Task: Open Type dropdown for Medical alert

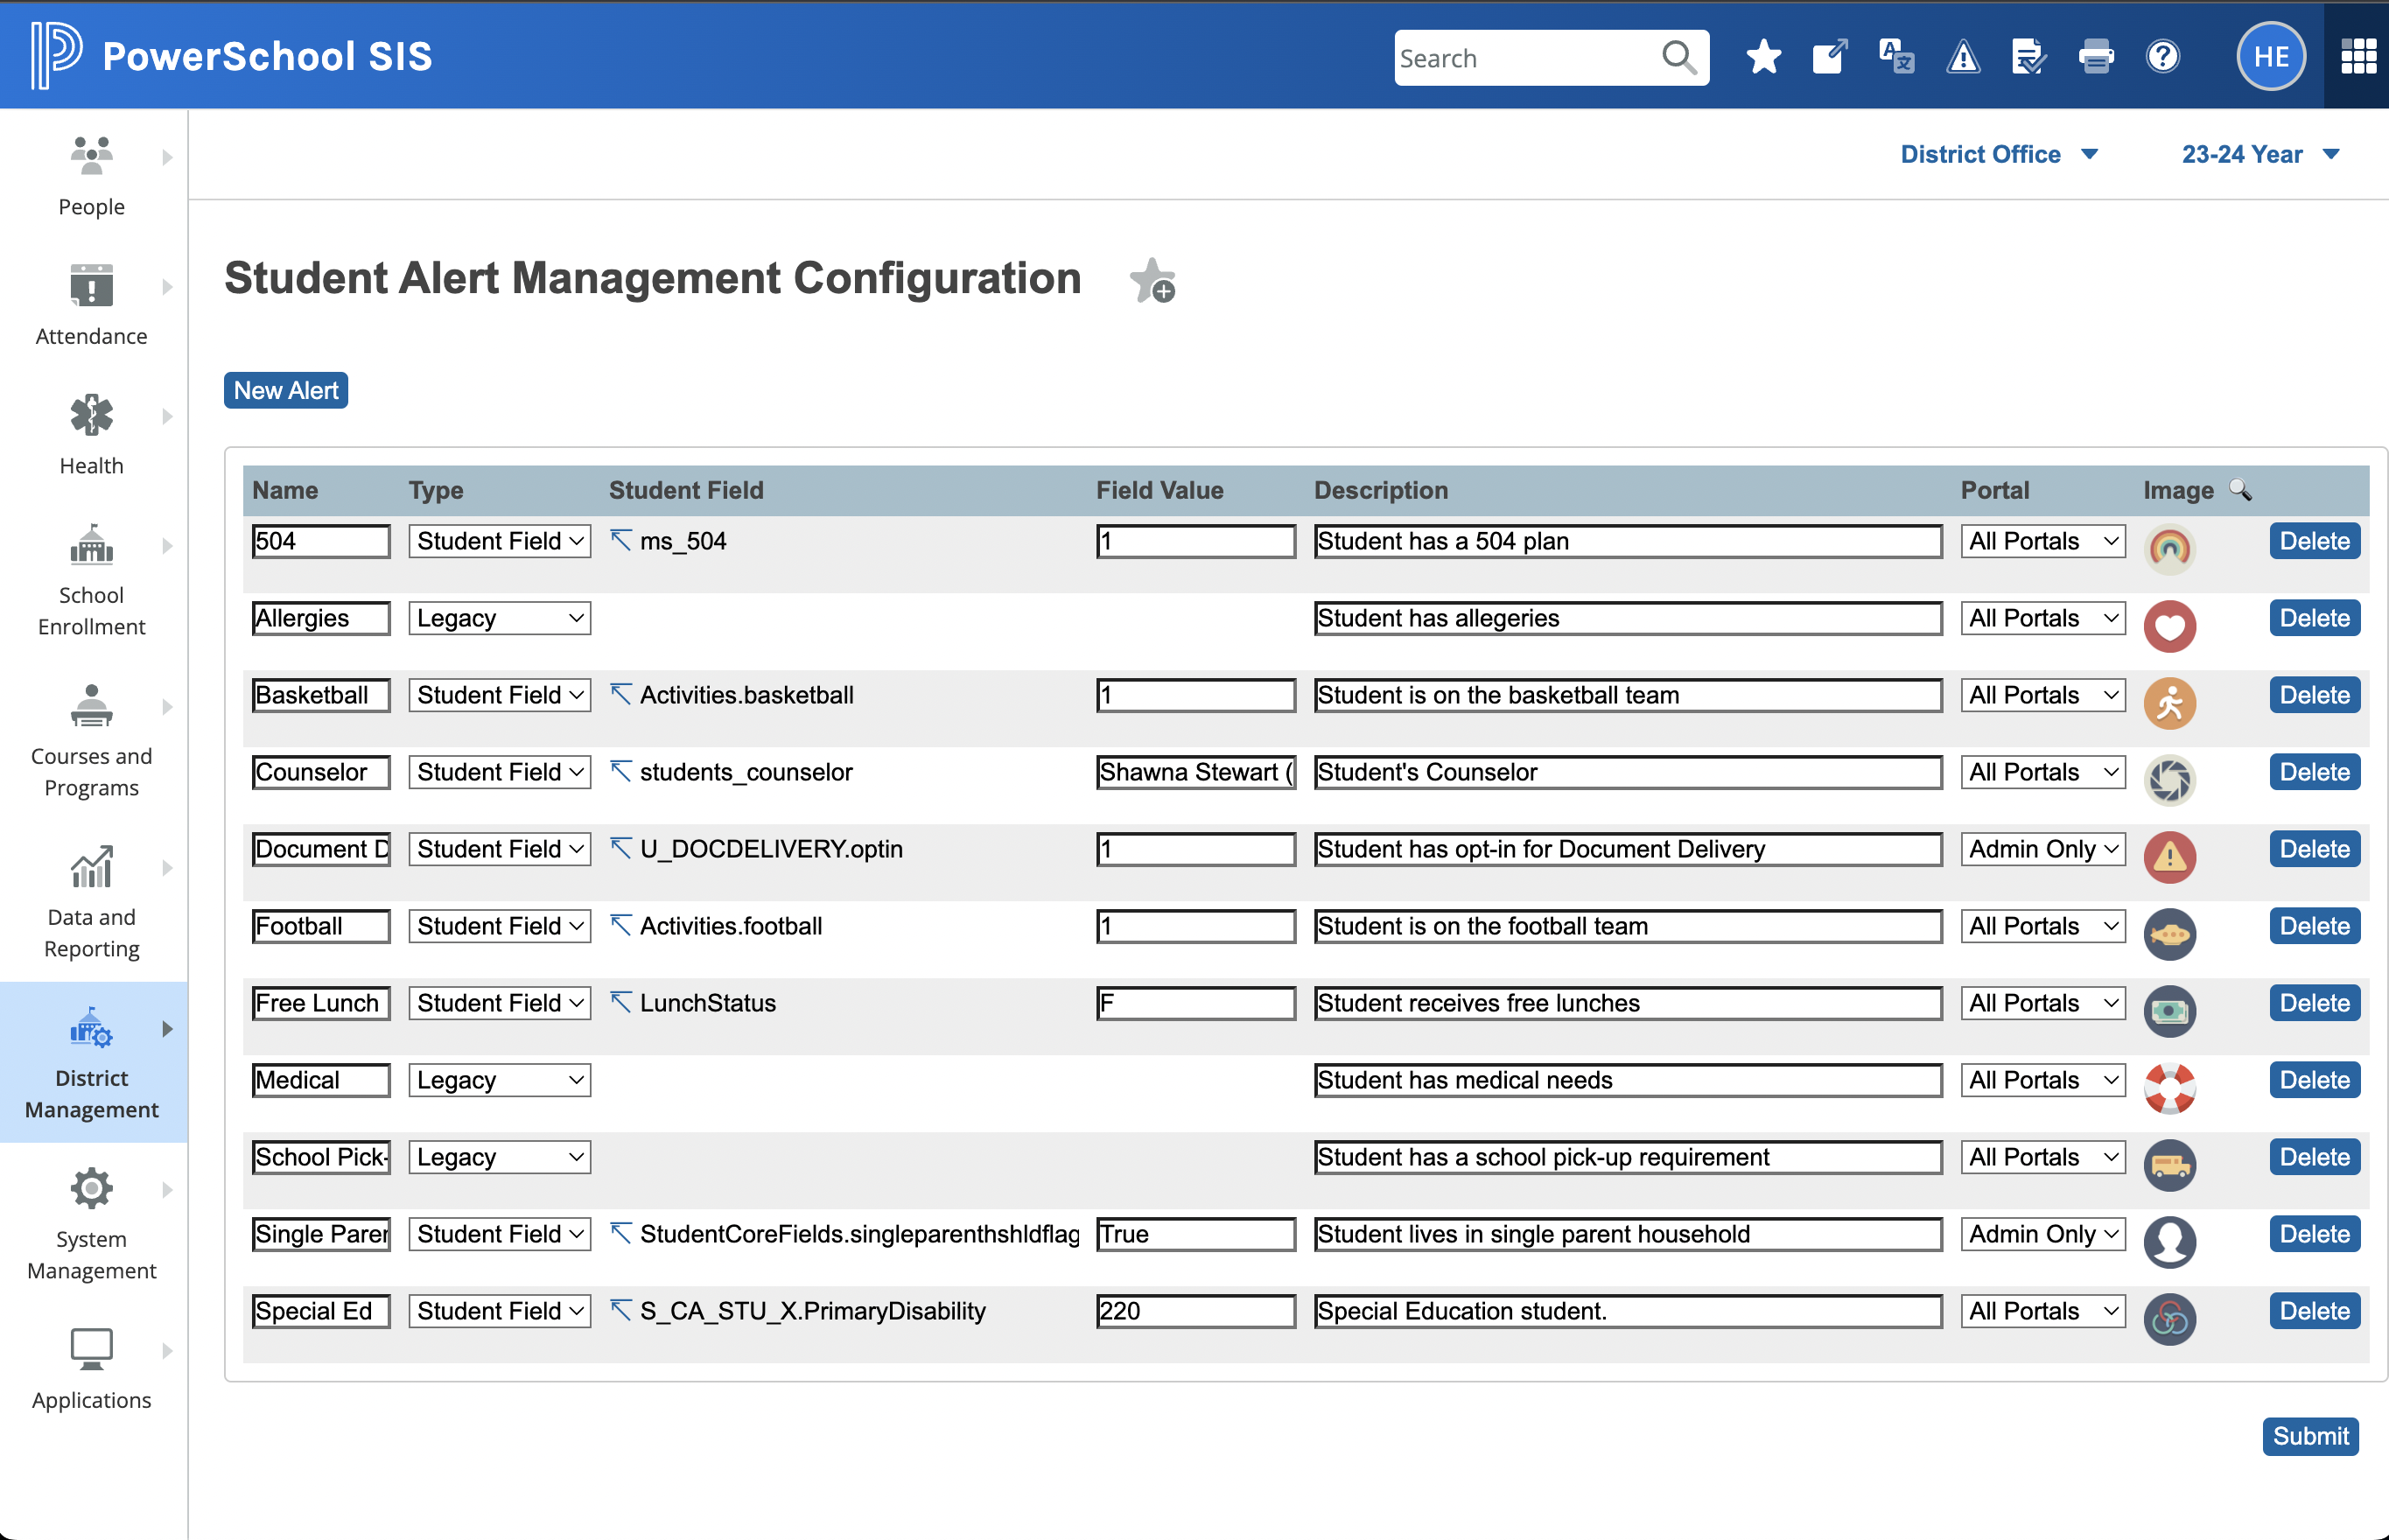Action: point(499,1080)
